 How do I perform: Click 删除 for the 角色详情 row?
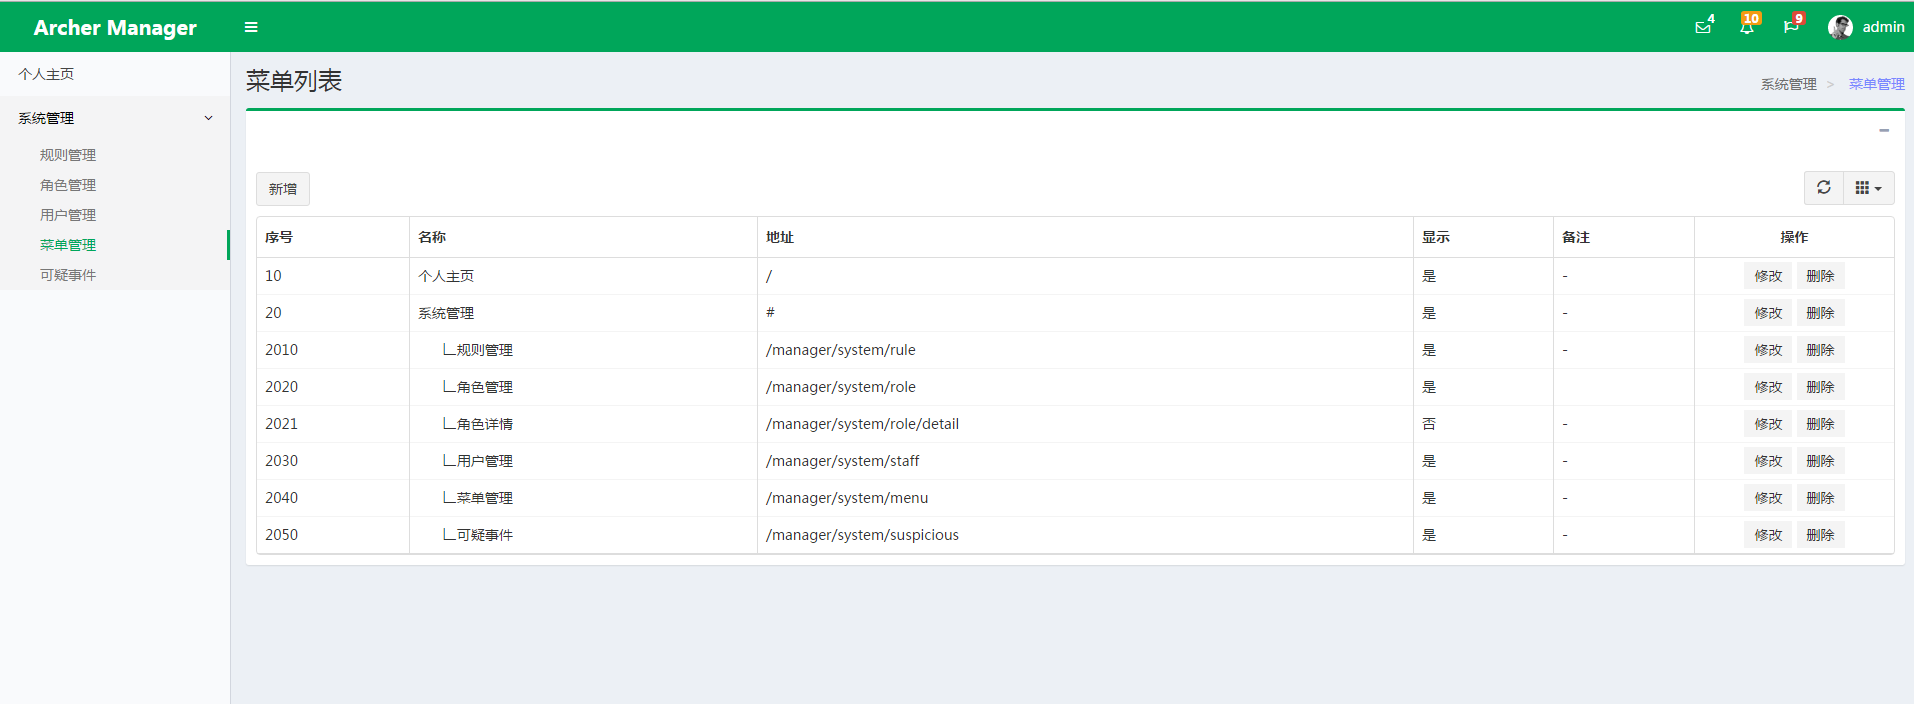1820,424
